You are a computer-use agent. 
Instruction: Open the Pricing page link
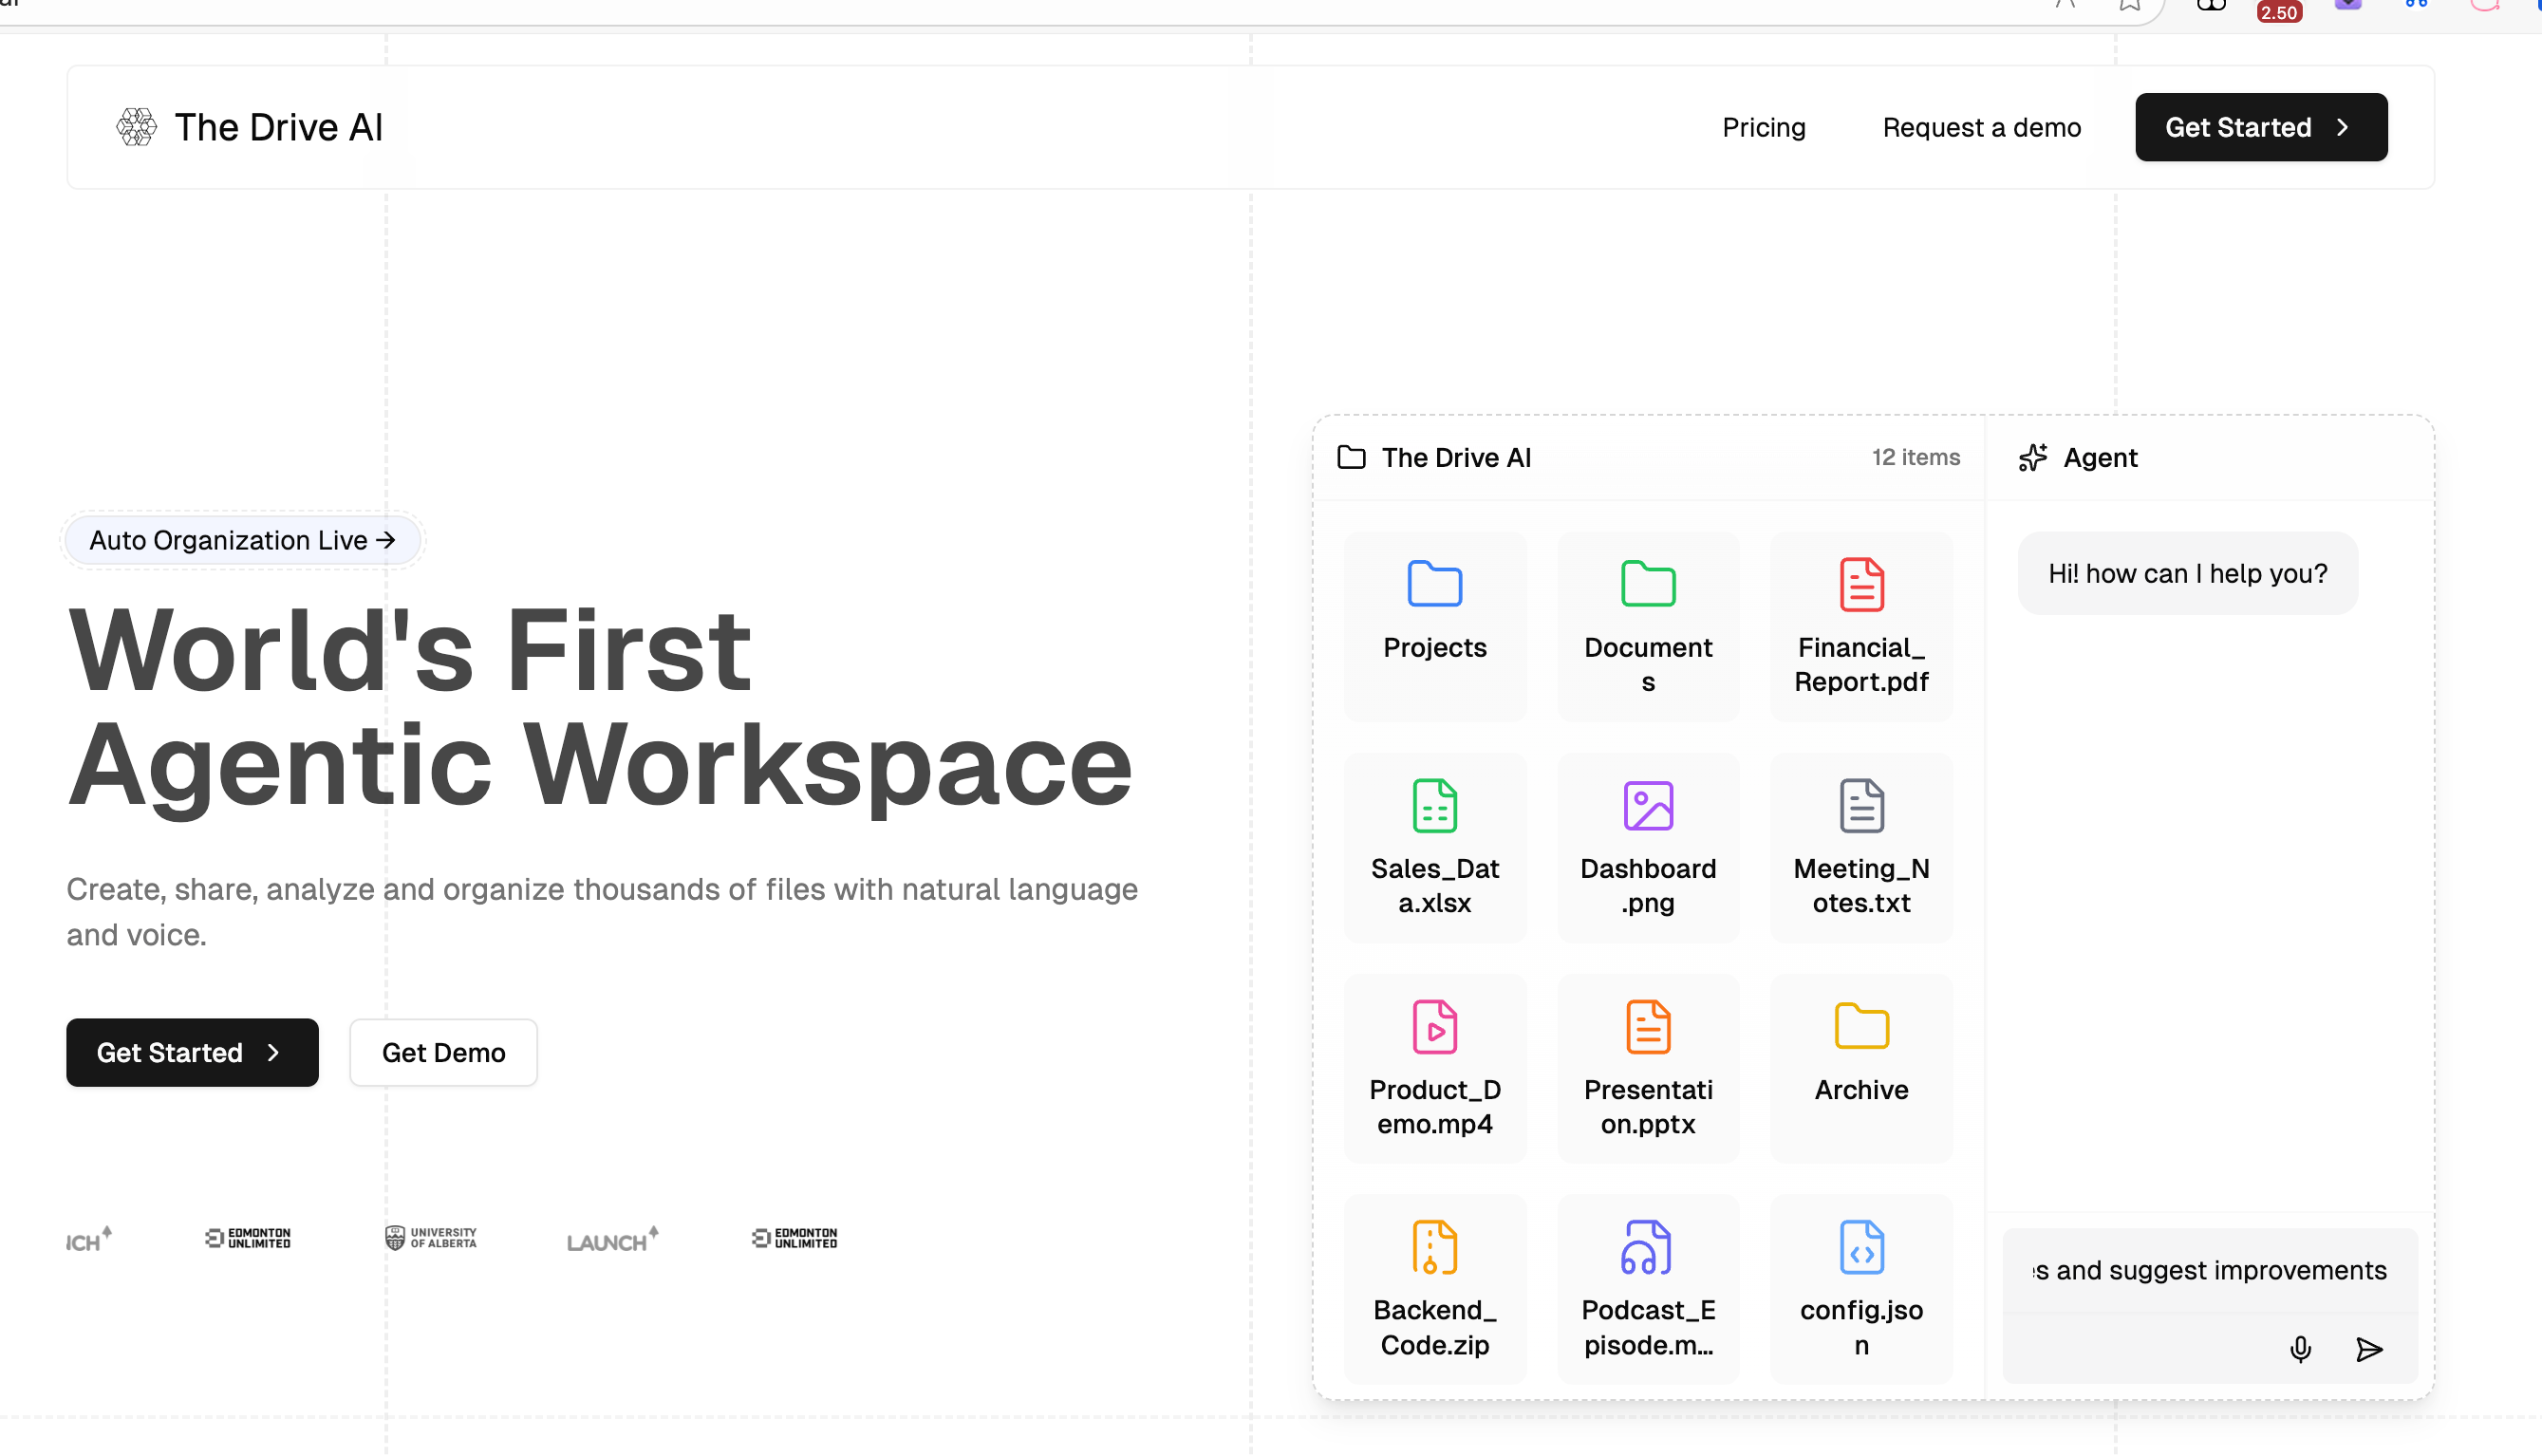coord(1763,127)
